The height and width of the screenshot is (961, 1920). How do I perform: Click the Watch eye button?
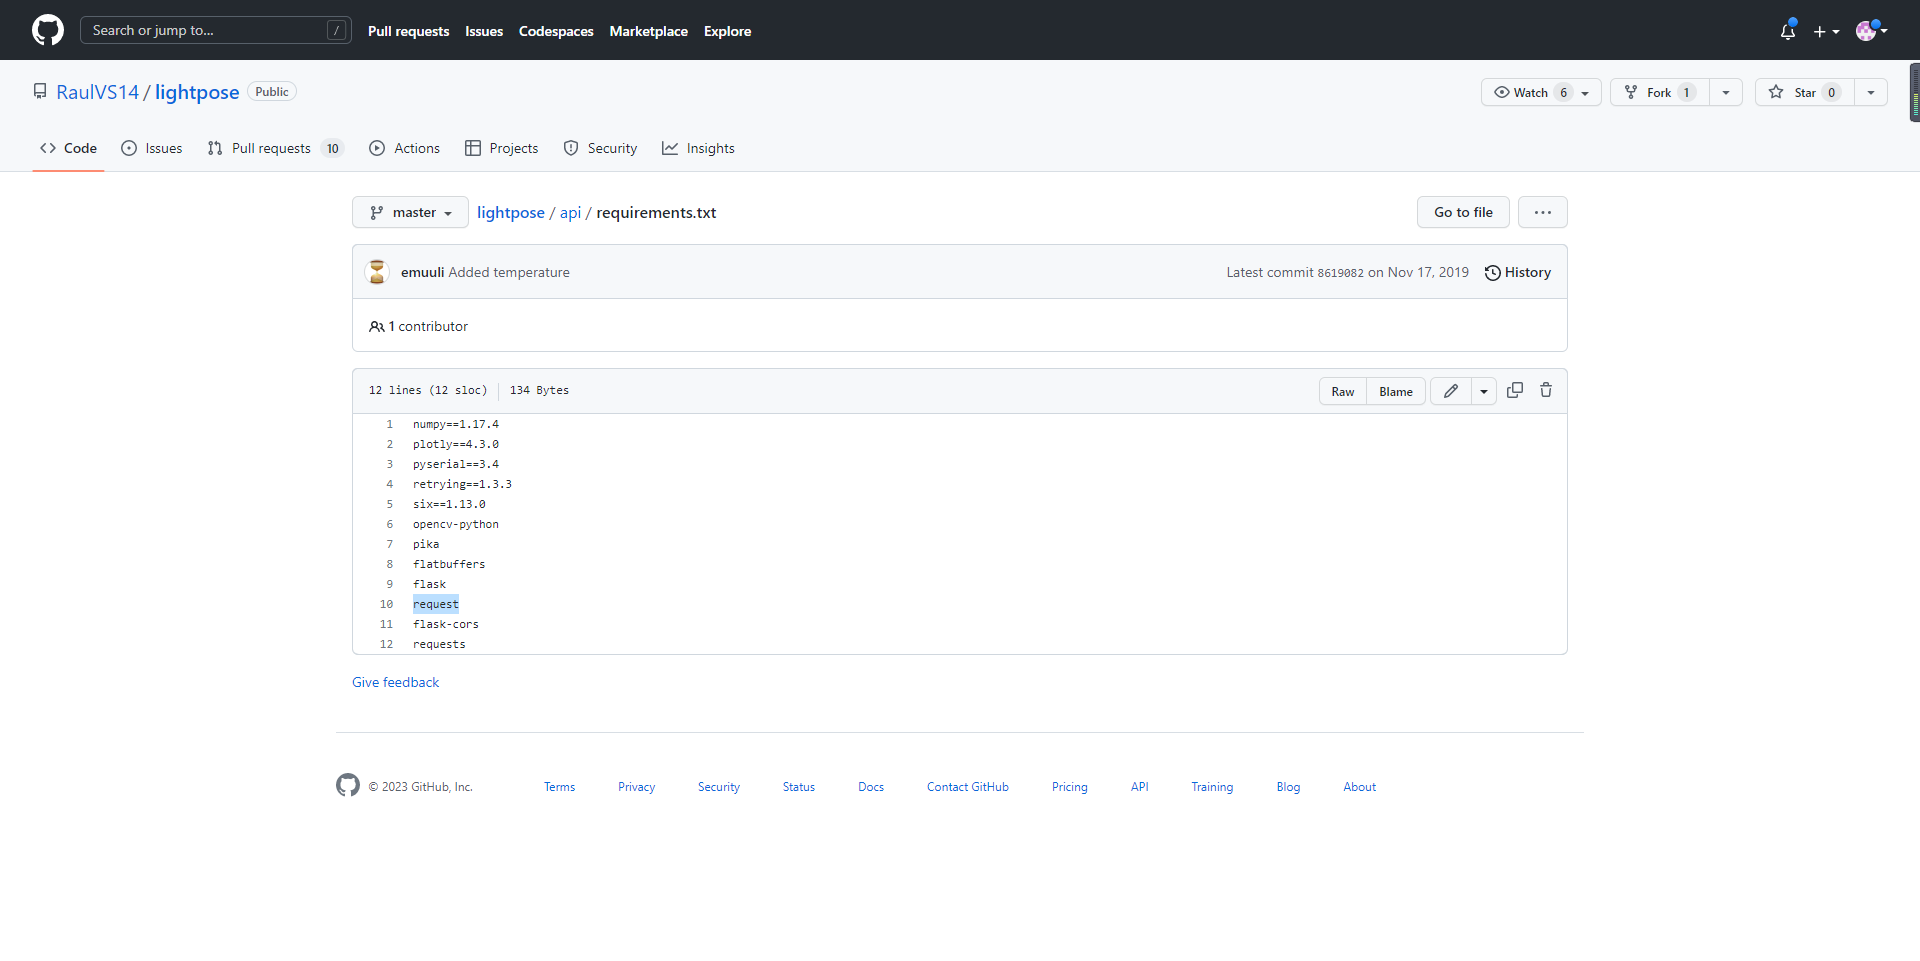point(1541,92)
